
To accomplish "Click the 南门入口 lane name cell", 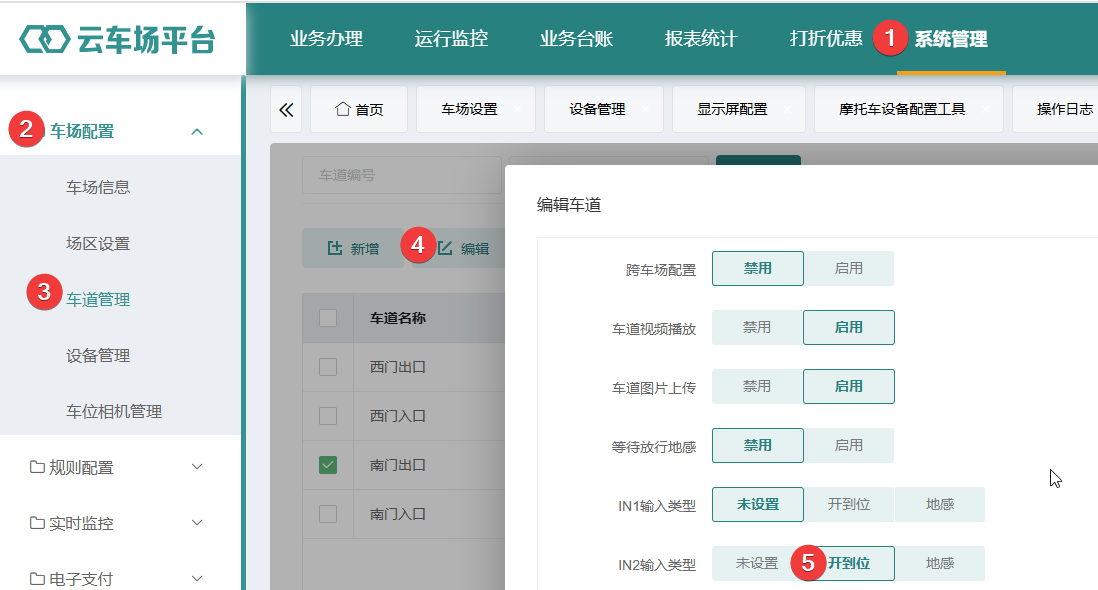I will [398, 514].
